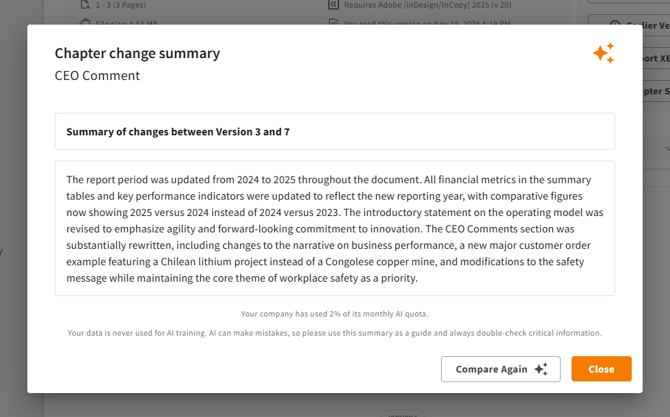
Task: Click the checkmark icon beside 'You read this version'
Action: [x=333, y=21]
